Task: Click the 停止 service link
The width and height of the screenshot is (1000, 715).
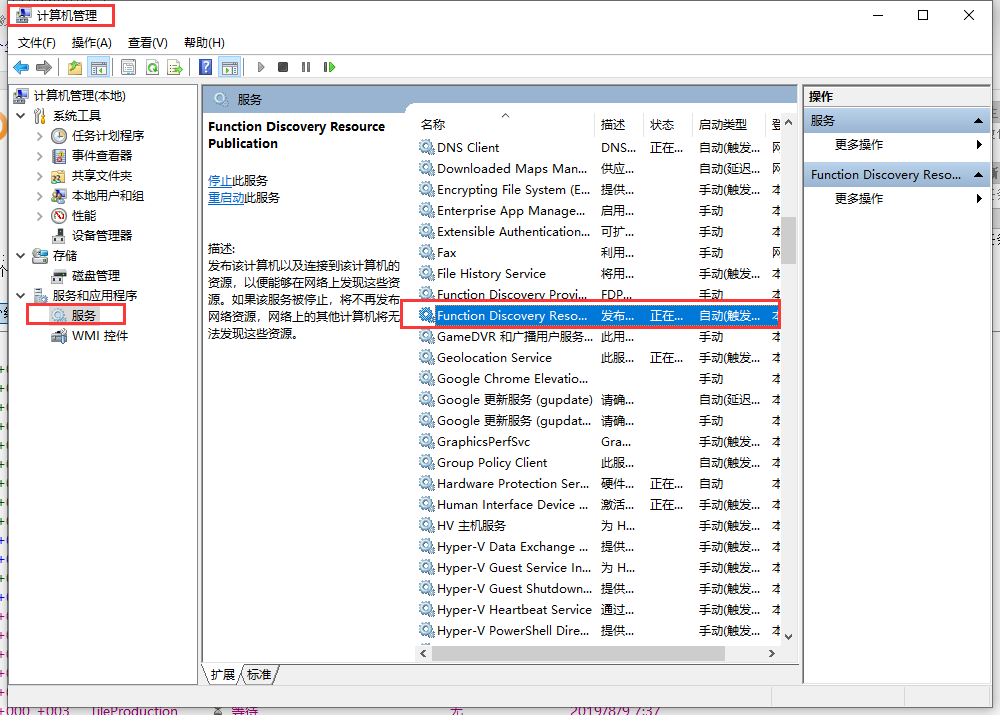Action: pyautogui.click(x=219, y=181)
